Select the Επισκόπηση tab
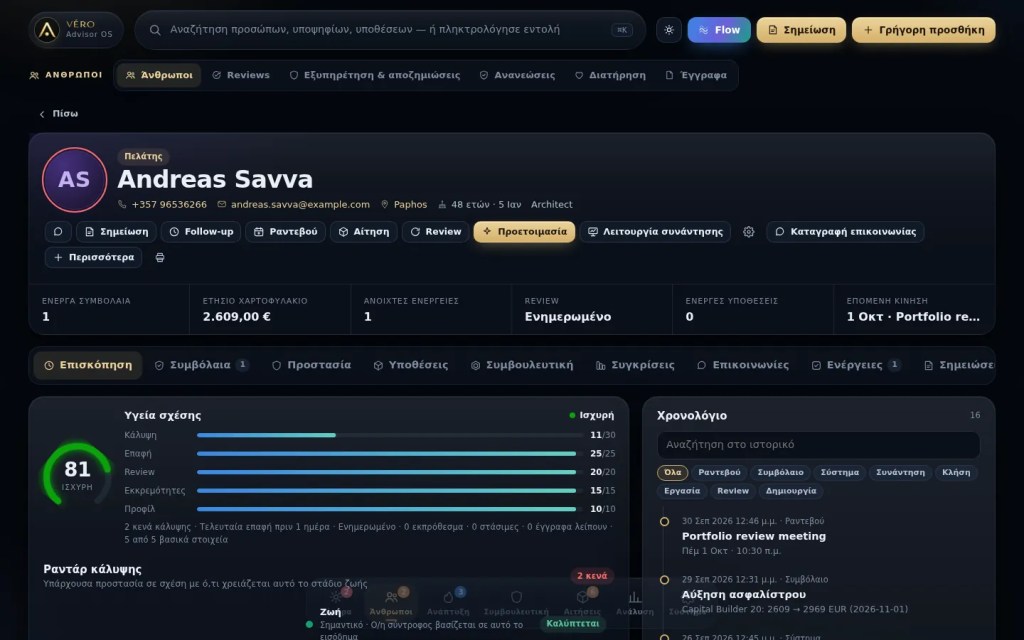Viewport: 1024px width, 640px height. click(x=88, y=365)
